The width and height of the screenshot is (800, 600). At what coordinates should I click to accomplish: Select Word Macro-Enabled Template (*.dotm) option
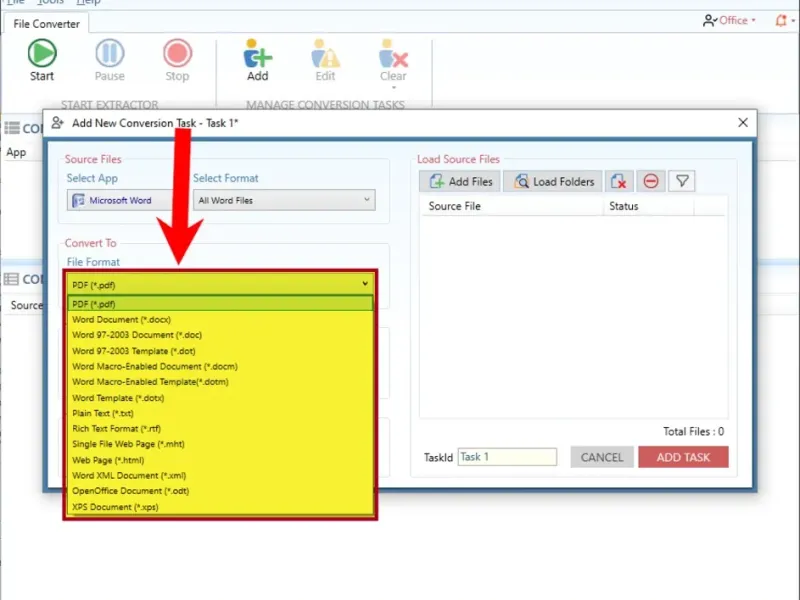[220, 382]
